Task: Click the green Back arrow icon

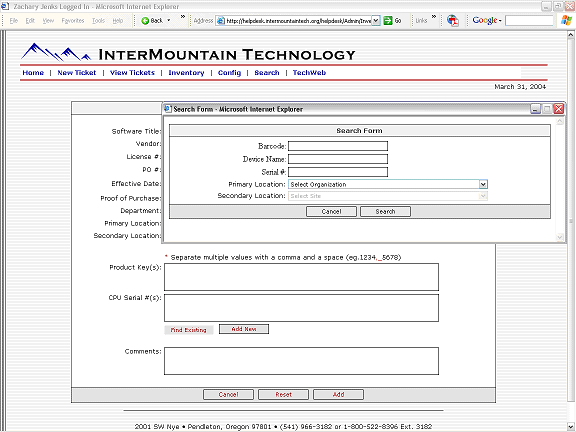Action: pyautogui.click(x=145, y=21)
